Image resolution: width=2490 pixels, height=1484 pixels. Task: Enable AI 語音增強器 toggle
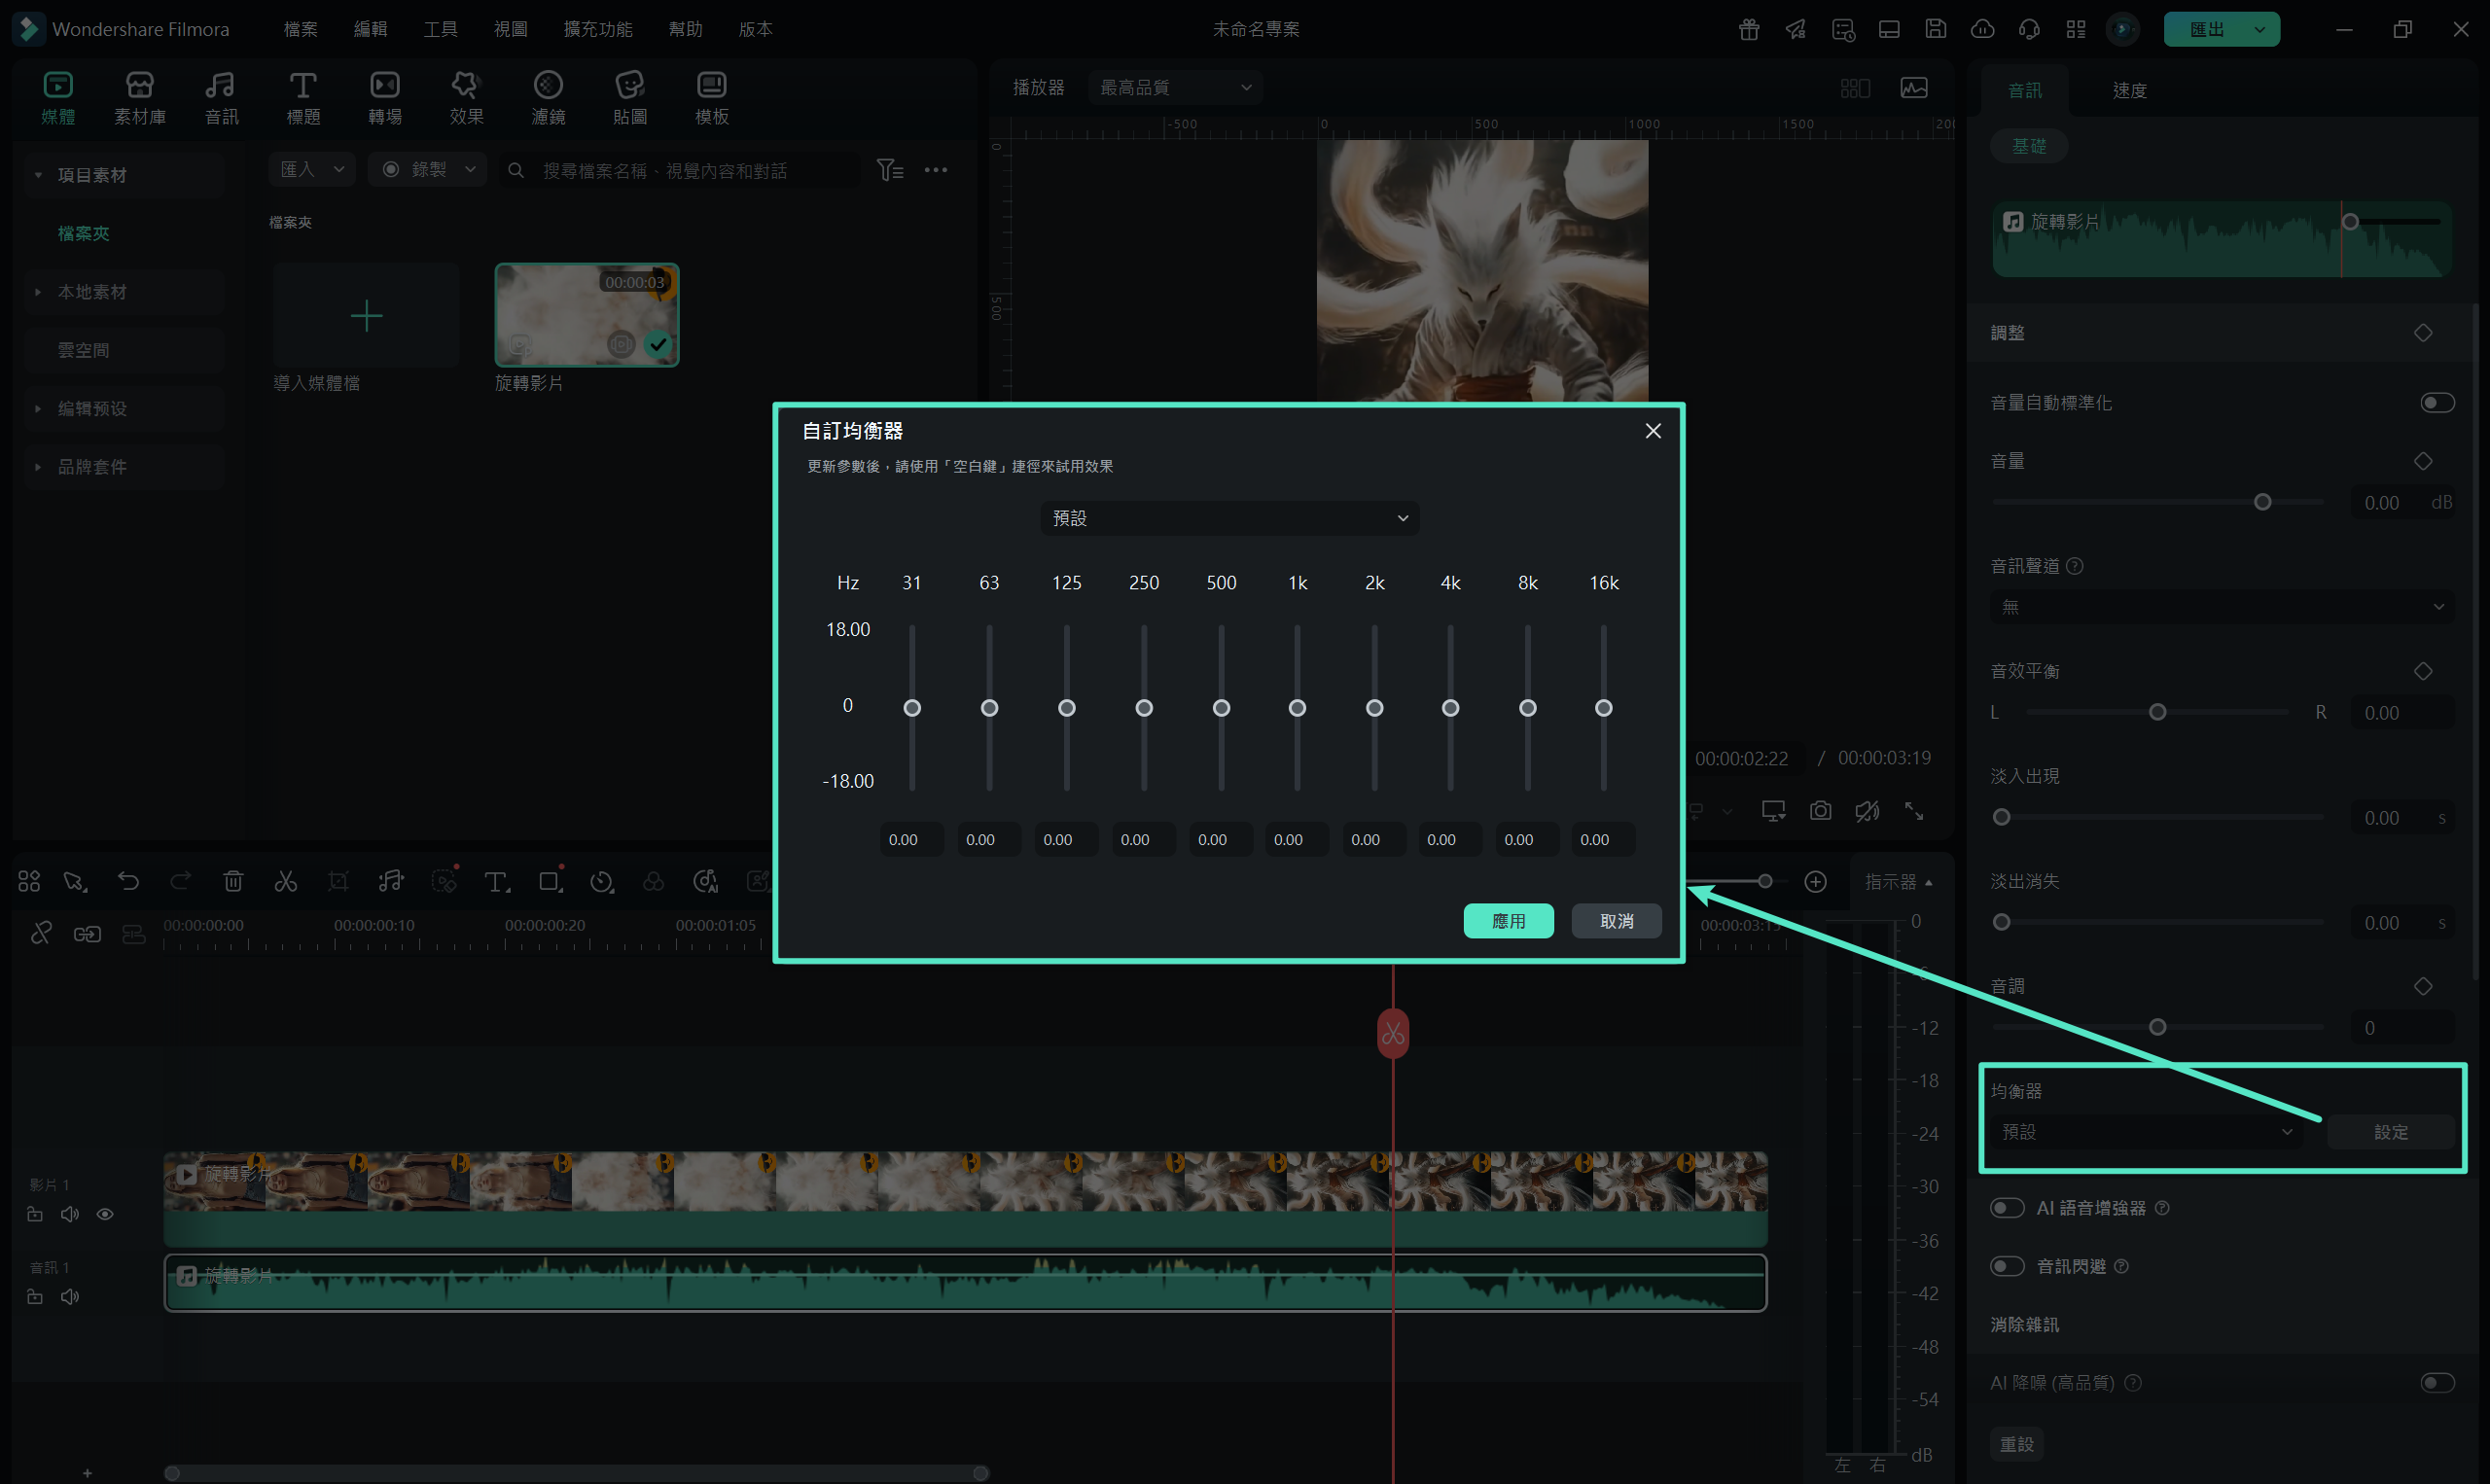coord(2007,1208)
